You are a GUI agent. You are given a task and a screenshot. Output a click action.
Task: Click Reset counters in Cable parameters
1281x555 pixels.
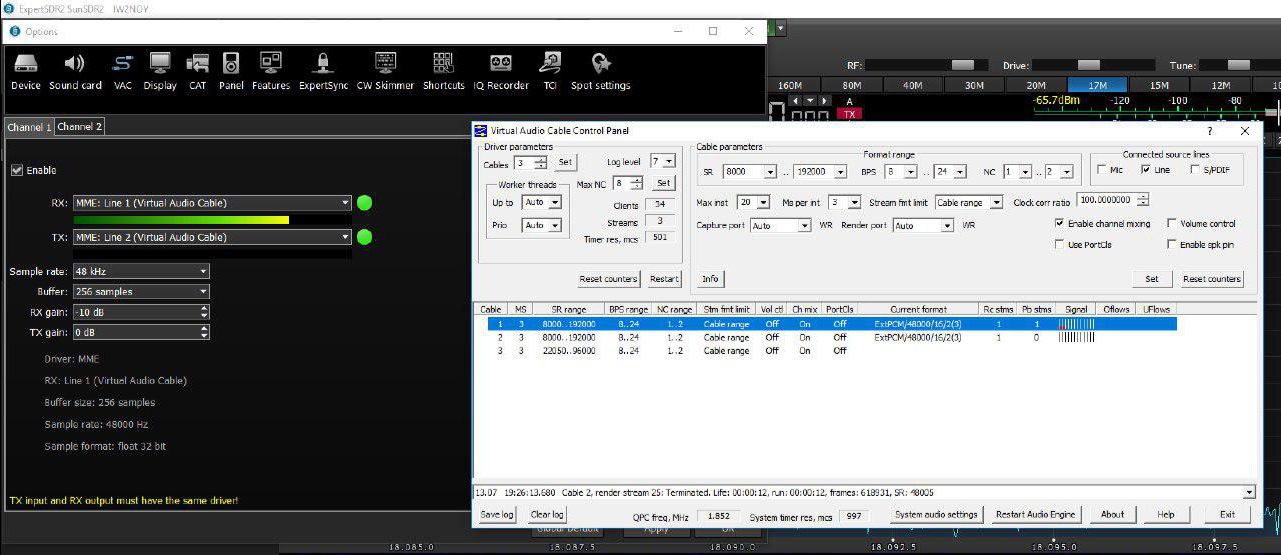[1211, 279]
